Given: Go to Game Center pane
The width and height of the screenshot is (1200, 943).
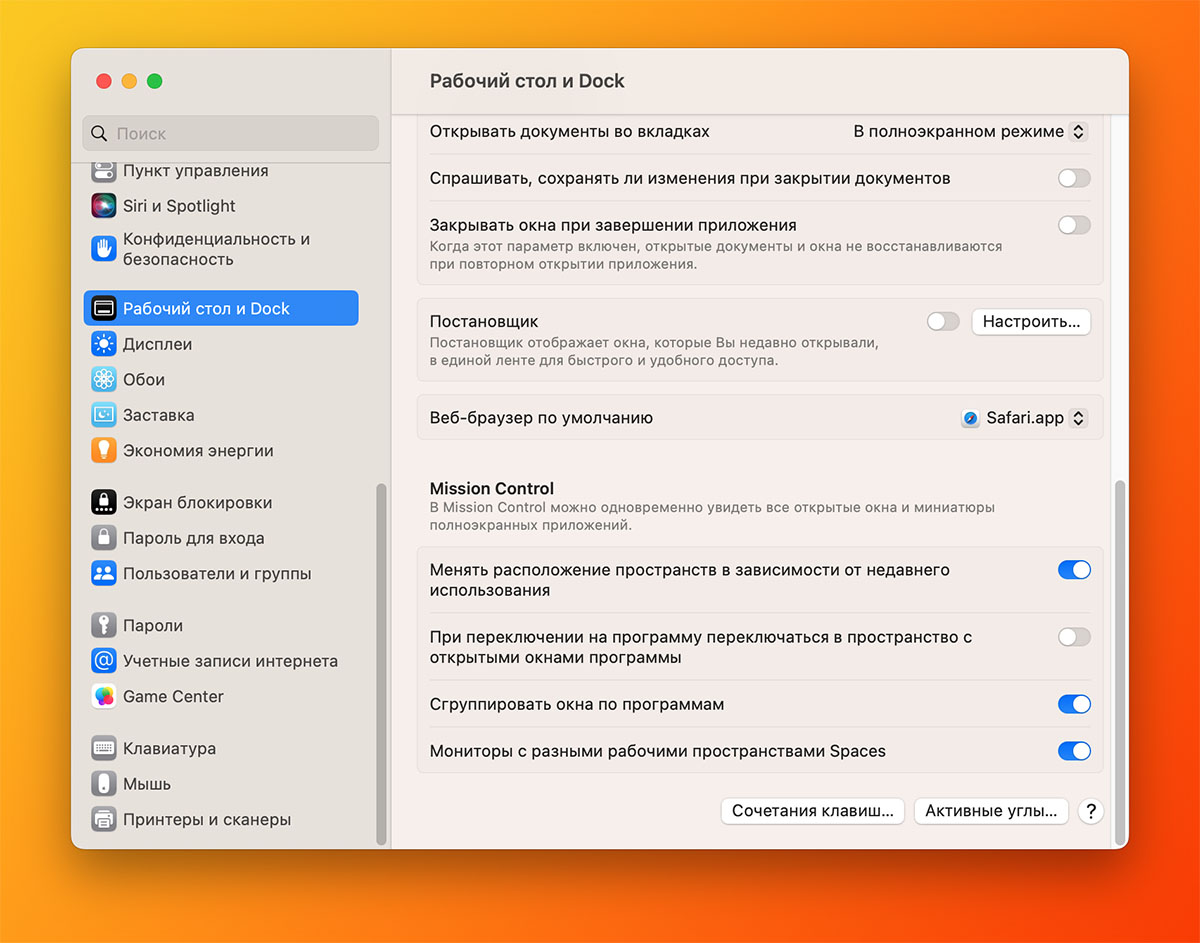Looking at the screenshot, I should (221, 696).
